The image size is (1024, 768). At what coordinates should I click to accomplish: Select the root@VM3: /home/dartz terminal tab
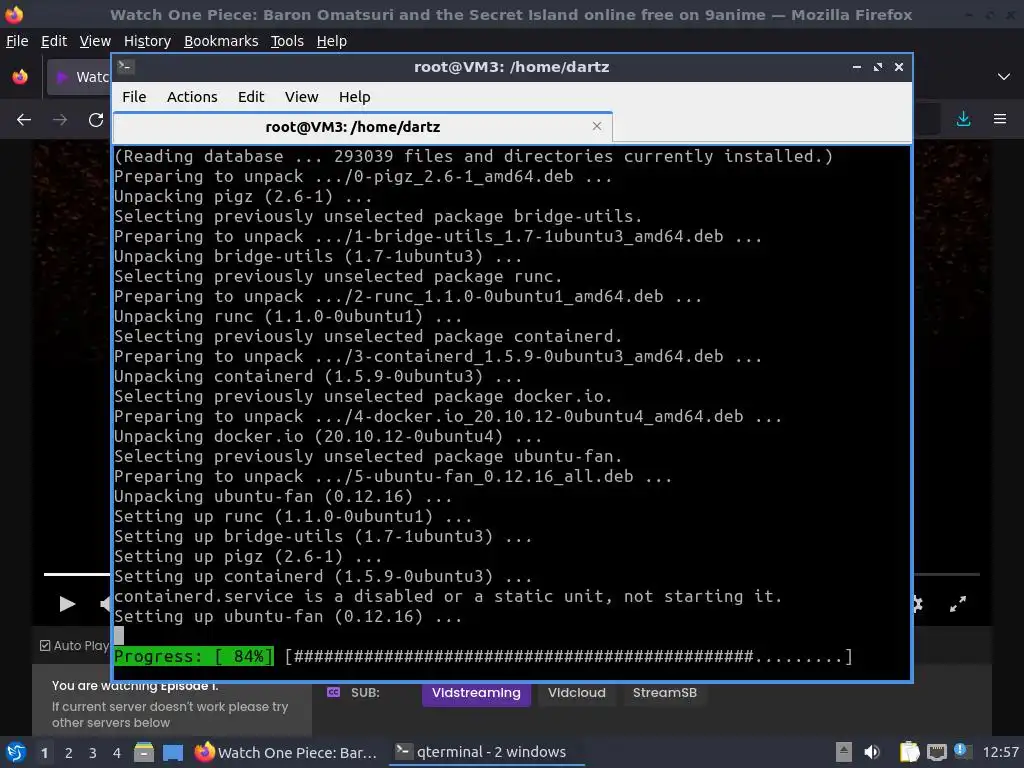(353, 127)
